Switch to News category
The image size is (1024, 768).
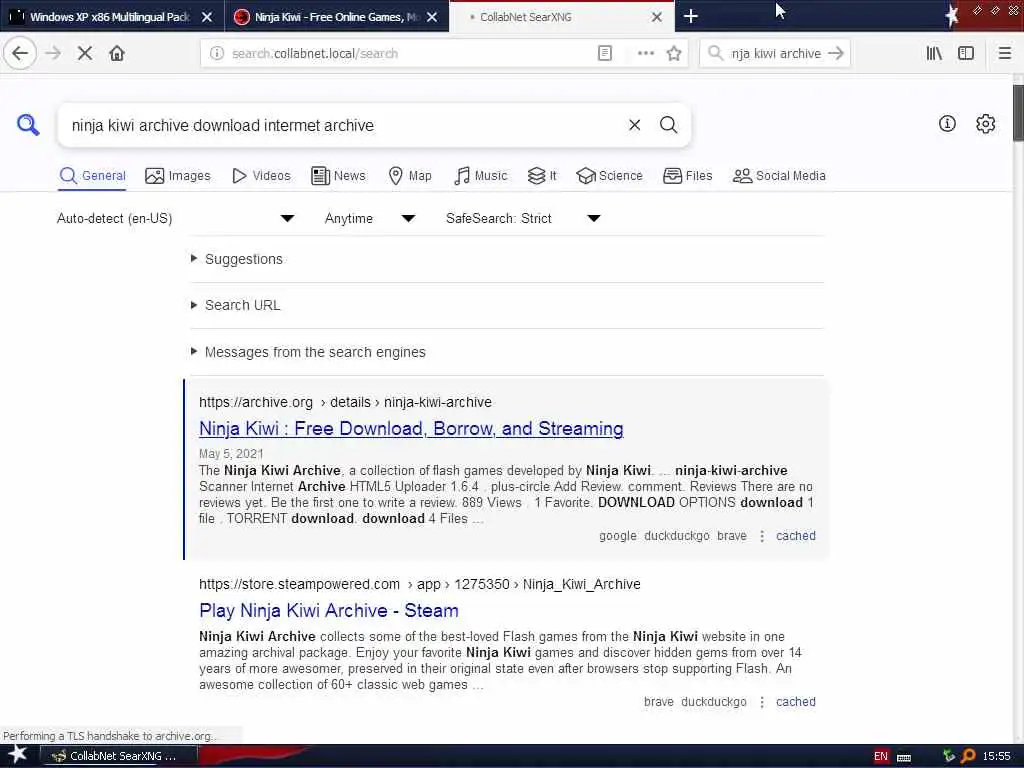(x=338, y=176)
